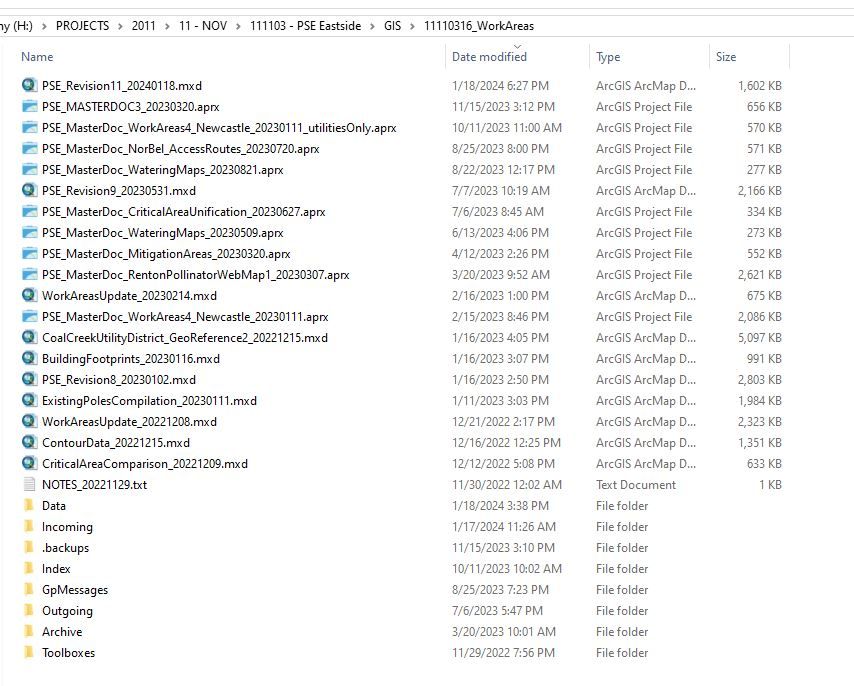Select the GpMessages folder icon
Screen dimensions: 854x686
click(29, 589)
